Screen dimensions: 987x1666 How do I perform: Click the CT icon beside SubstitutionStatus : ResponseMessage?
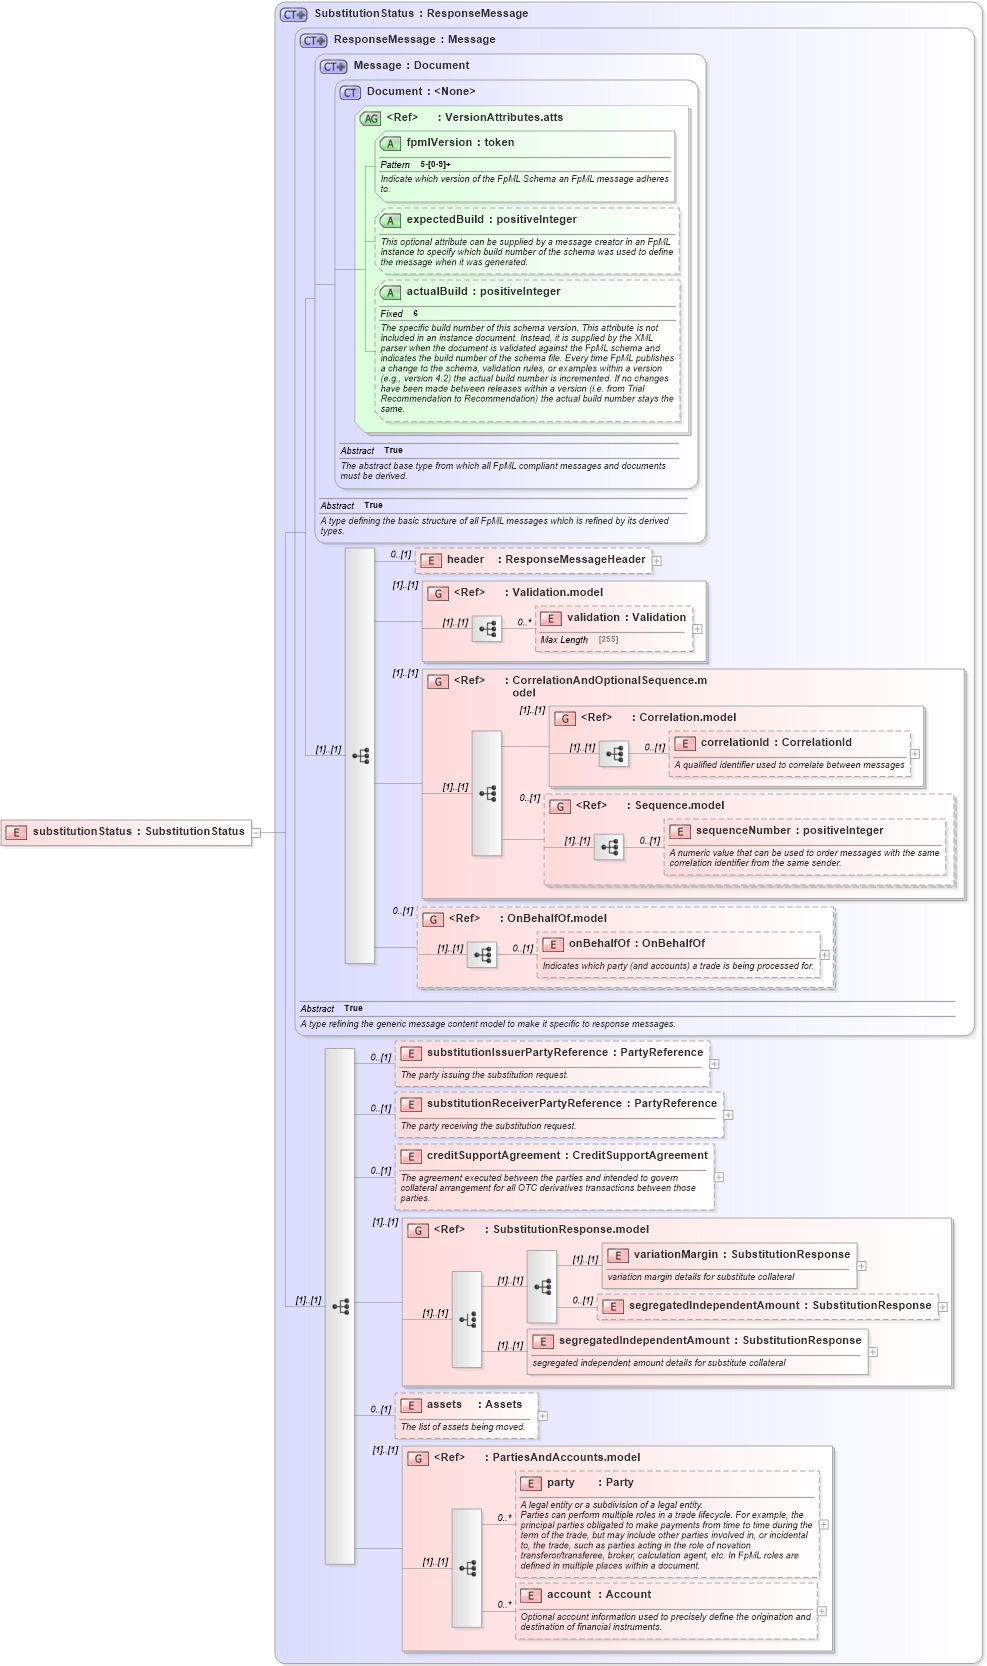[294, 14]
